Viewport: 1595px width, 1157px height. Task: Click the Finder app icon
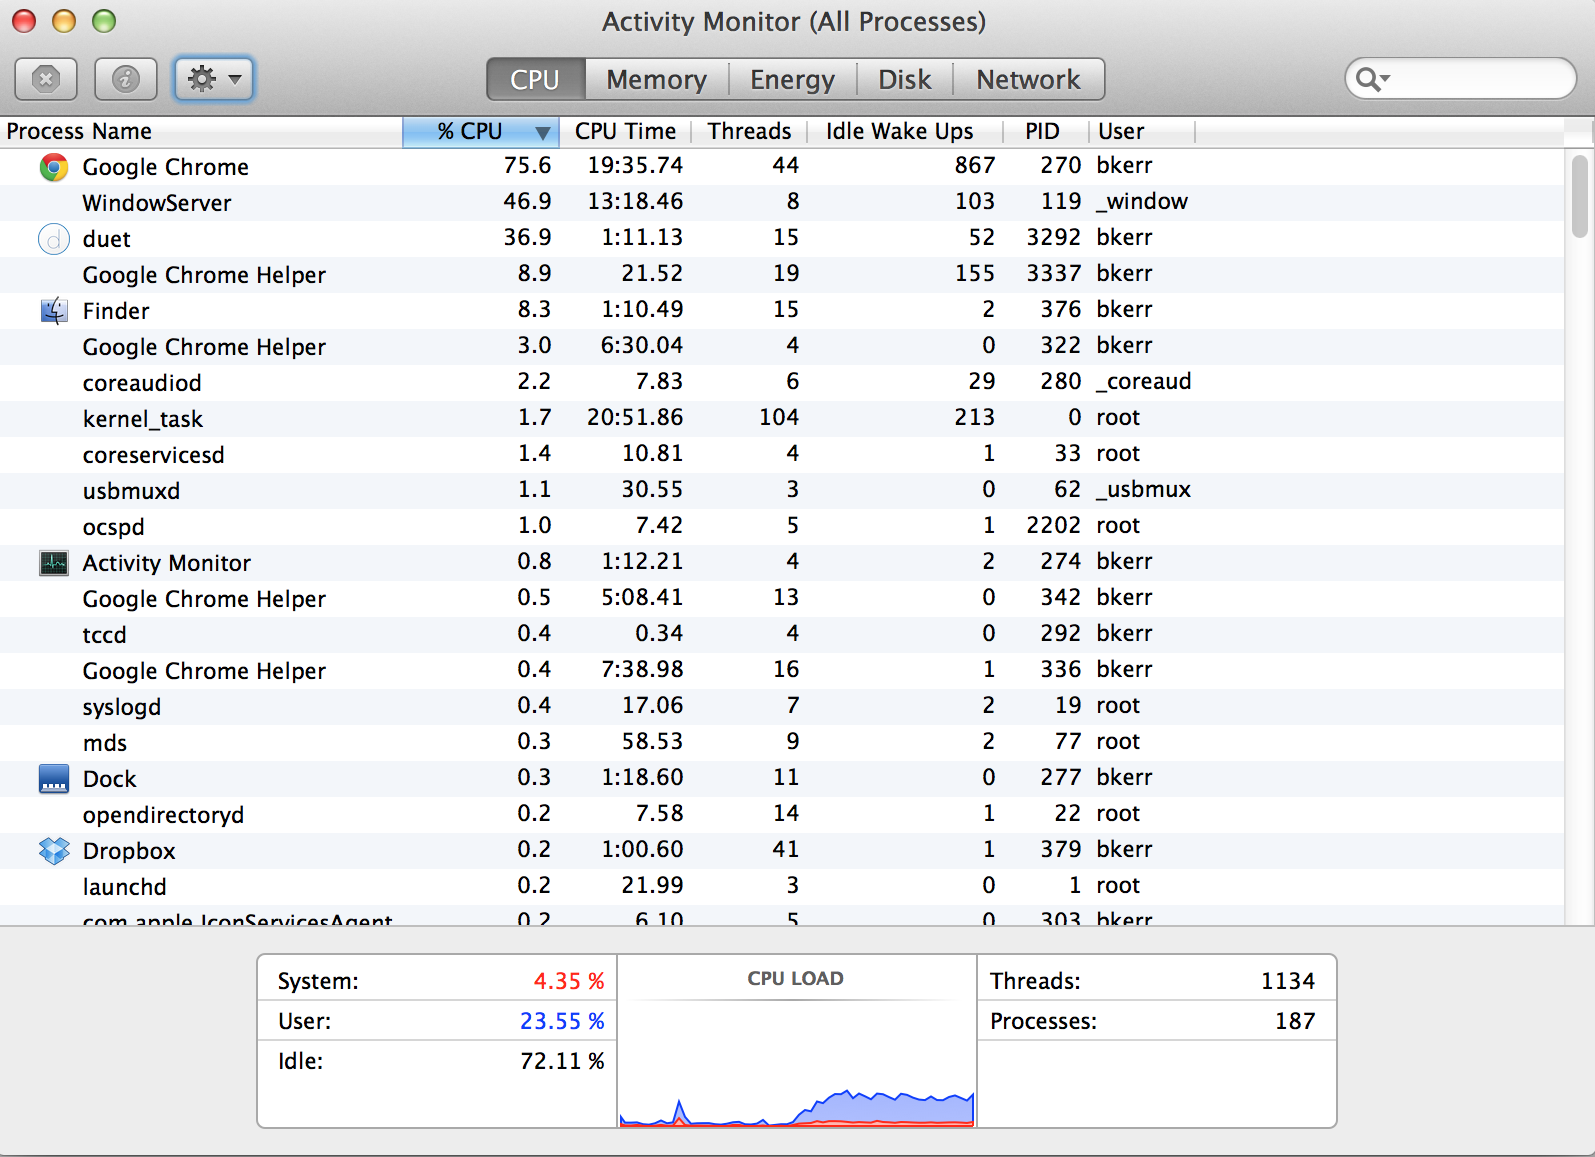point(54,311)
